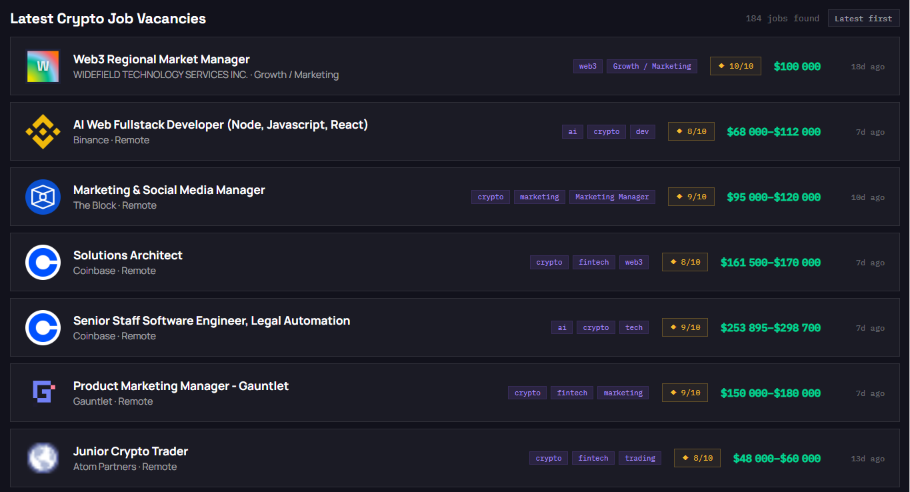Viewport: 910px width, 492px height.
Task: Click the $161 500–$170 000 salary
Action: click(771, 262)
